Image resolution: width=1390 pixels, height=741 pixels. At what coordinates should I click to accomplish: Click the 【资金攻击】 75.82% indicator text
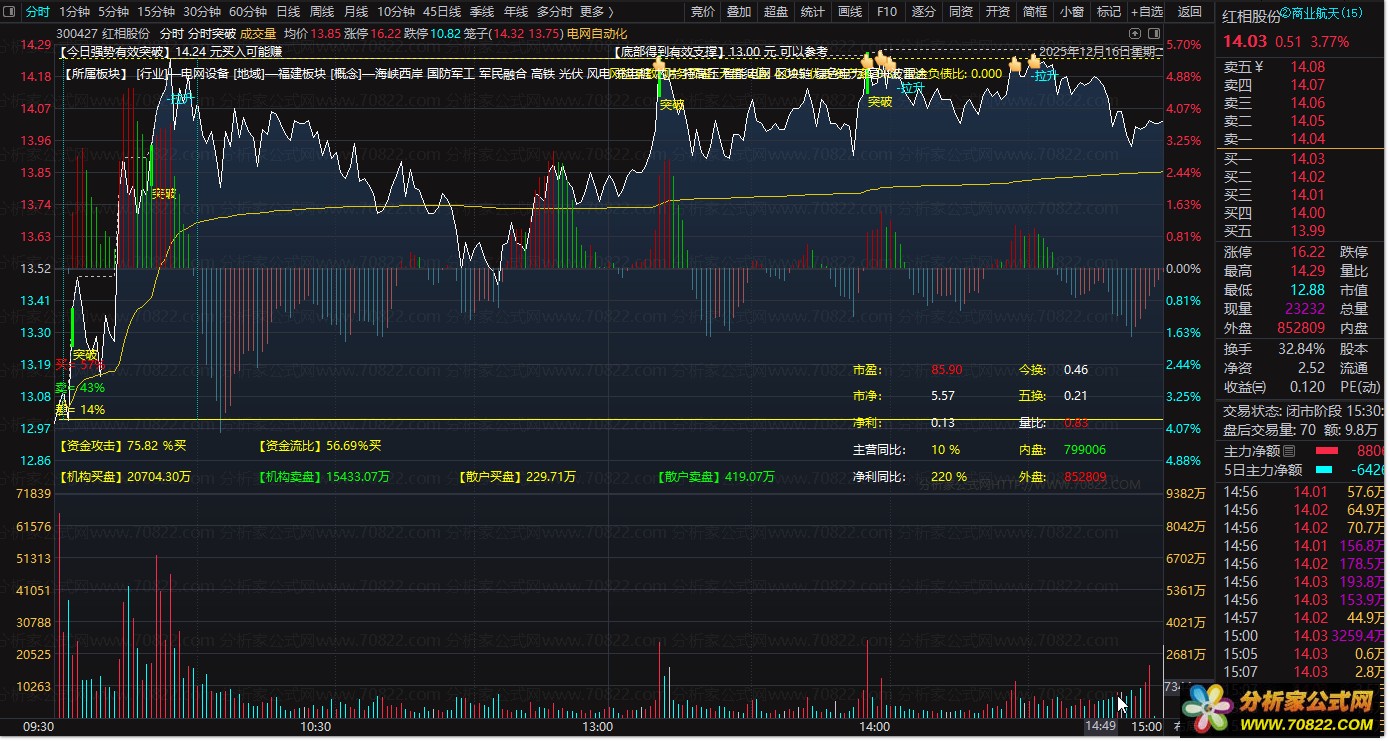tap(123, 446)
